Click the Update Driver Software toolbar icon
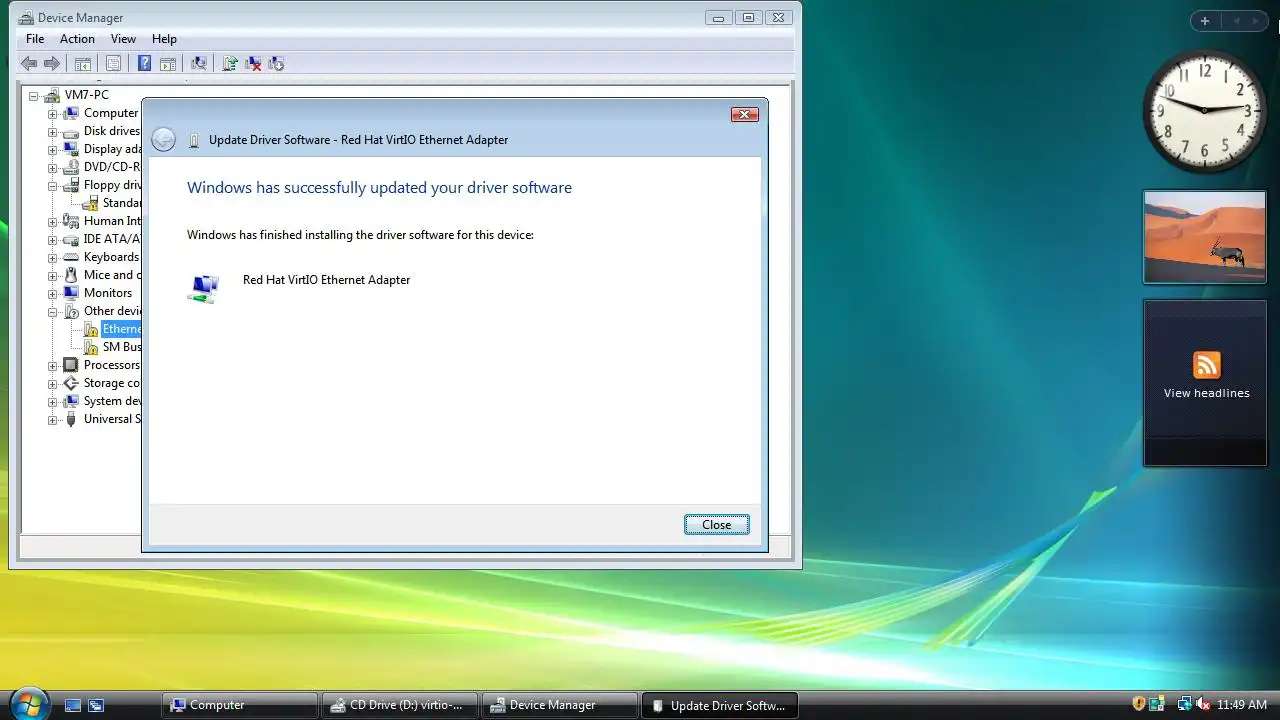This screenshot has width=1280, height=720. [x=229, y=63]
